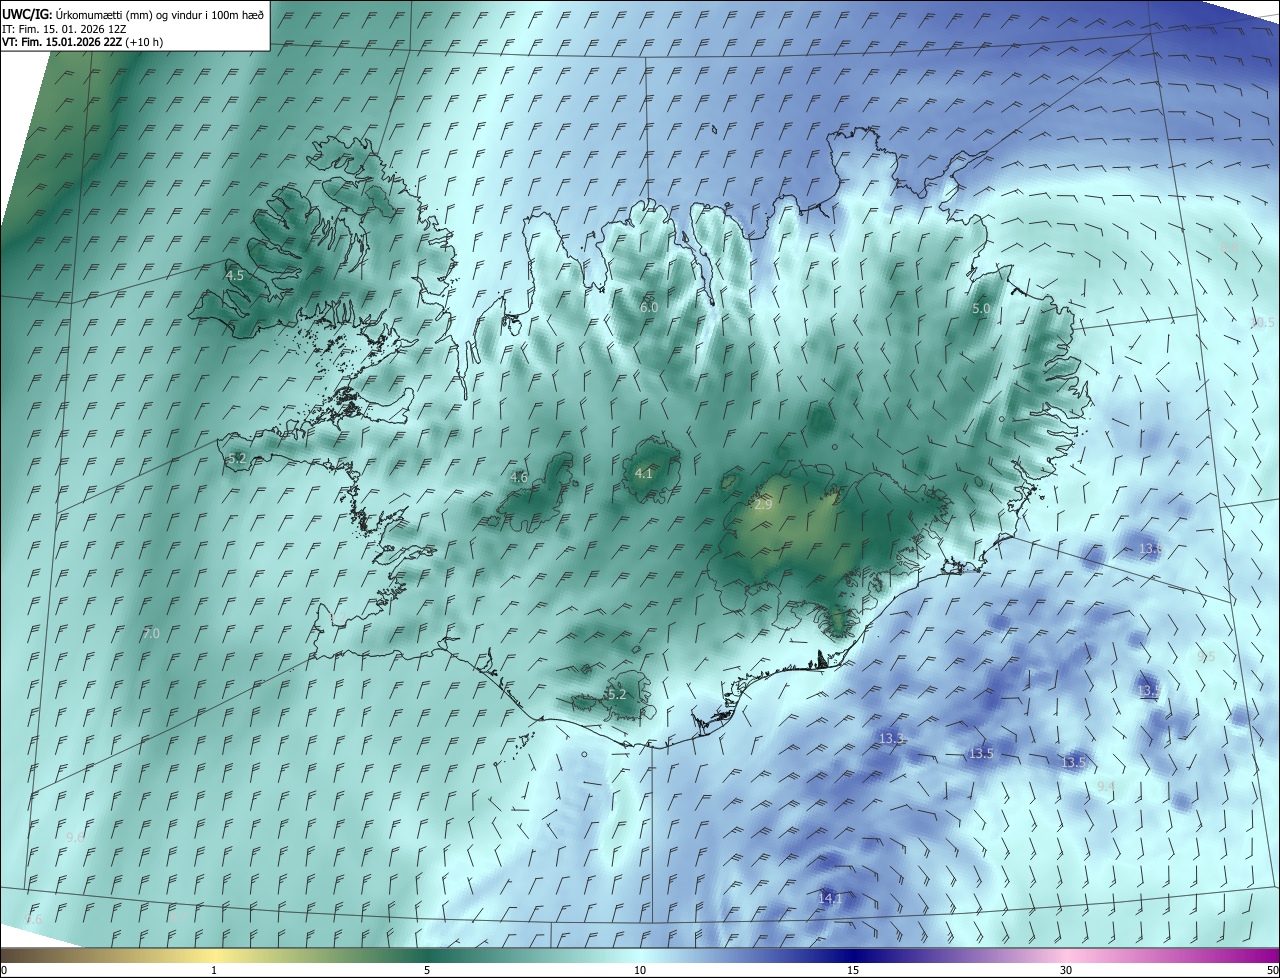Click the 0 tick on colour scale

pyautogui.click(x=3, y=970)
